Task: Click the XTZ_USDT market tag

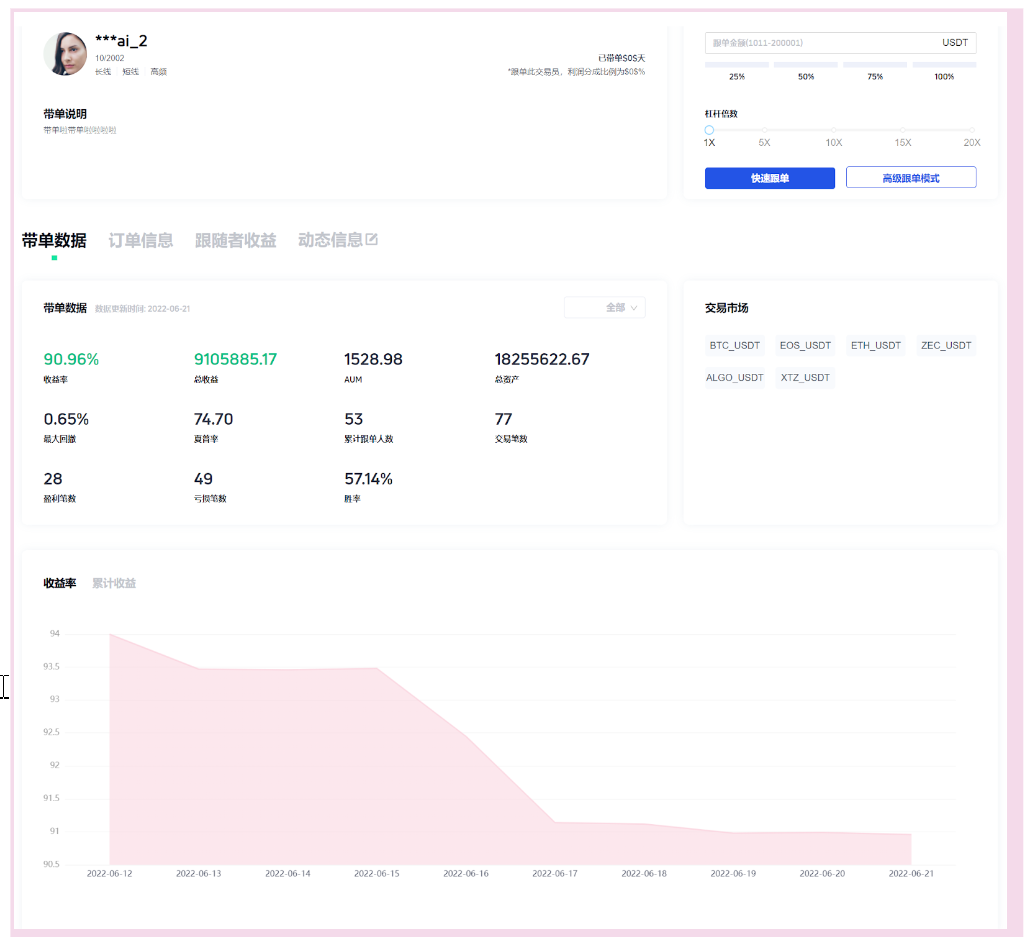Action: tap(806, 378)
